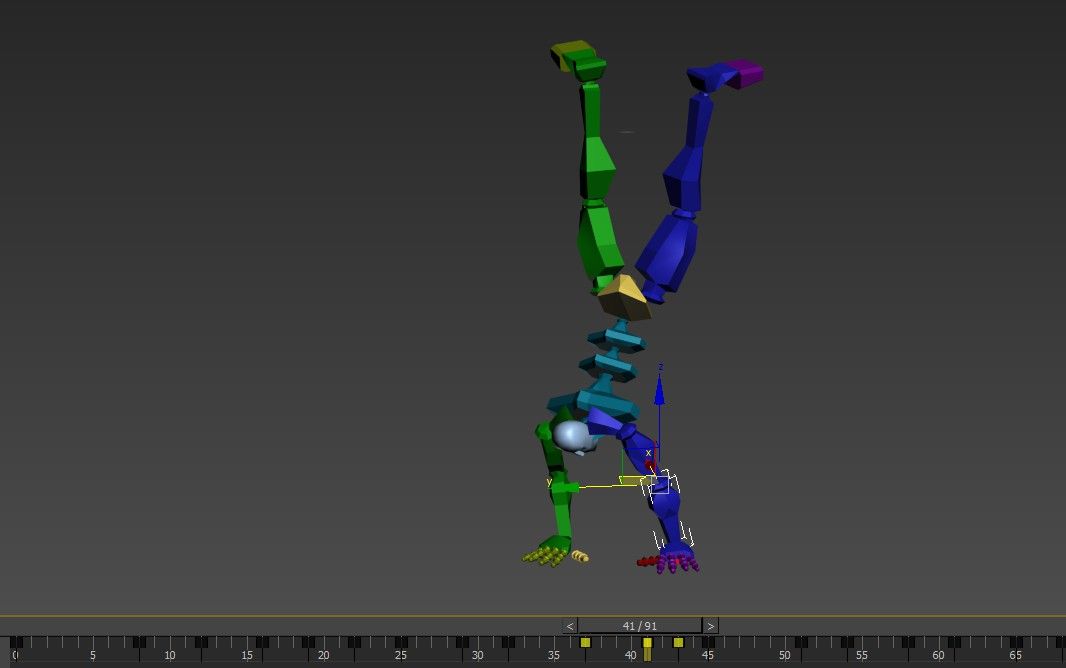The width and height of the screenshot is (1066, 668).
Task: Click the next frame arrow on time slider
Action: (x=710, y=626)
